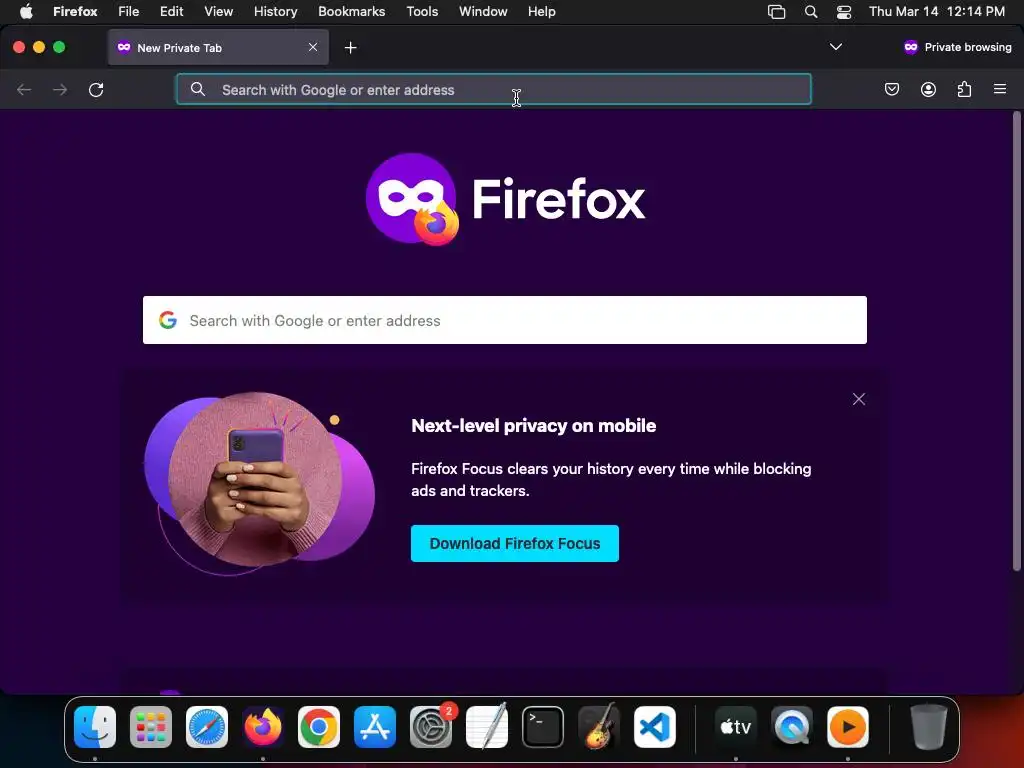
Task: Click Download Firefox Focus button
Action: [x=515, y=543]
